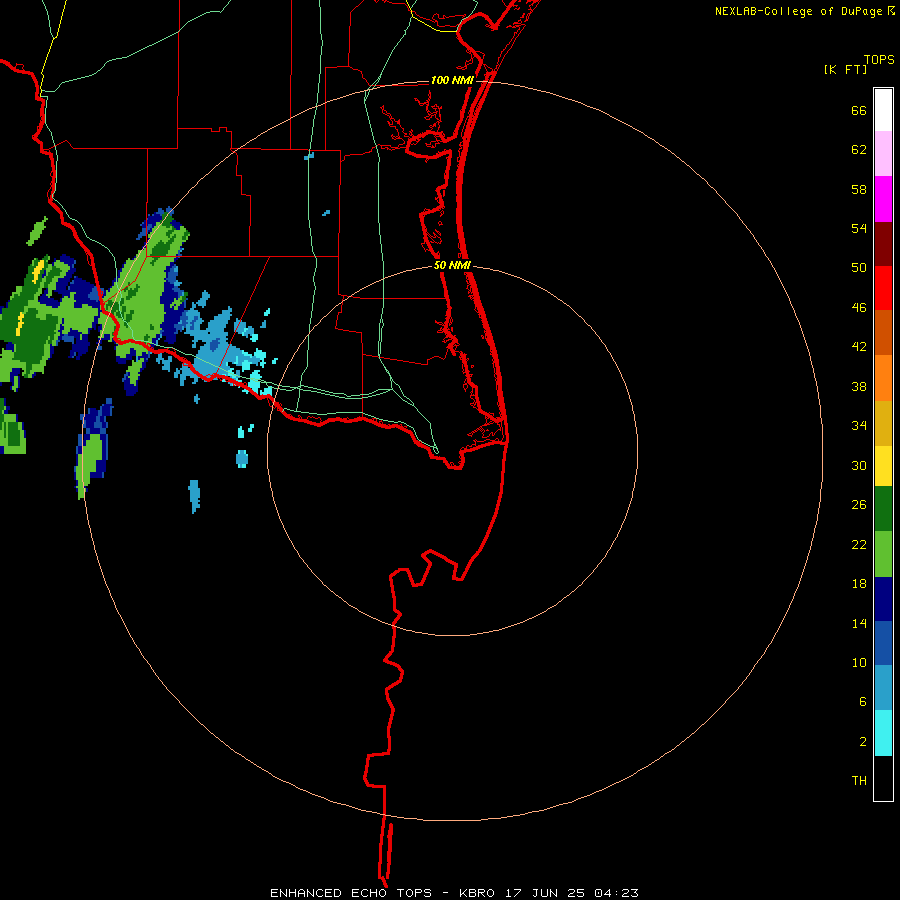Click the KBRO station identifier
This screenshot has width=900, height=900.
pos(478,893)
